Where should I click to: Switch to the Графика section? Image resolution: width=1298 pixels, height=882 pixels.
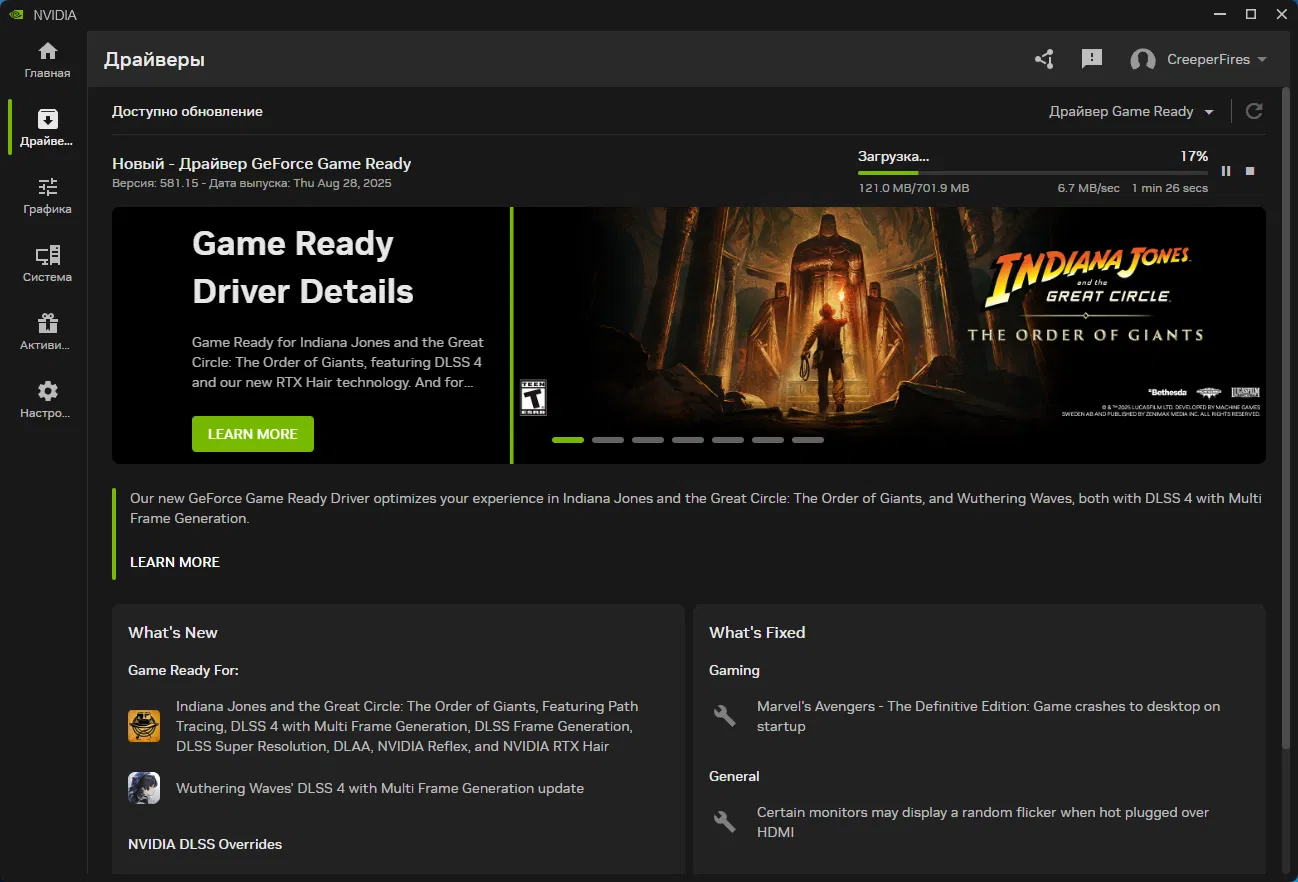[x=47, y=196]
